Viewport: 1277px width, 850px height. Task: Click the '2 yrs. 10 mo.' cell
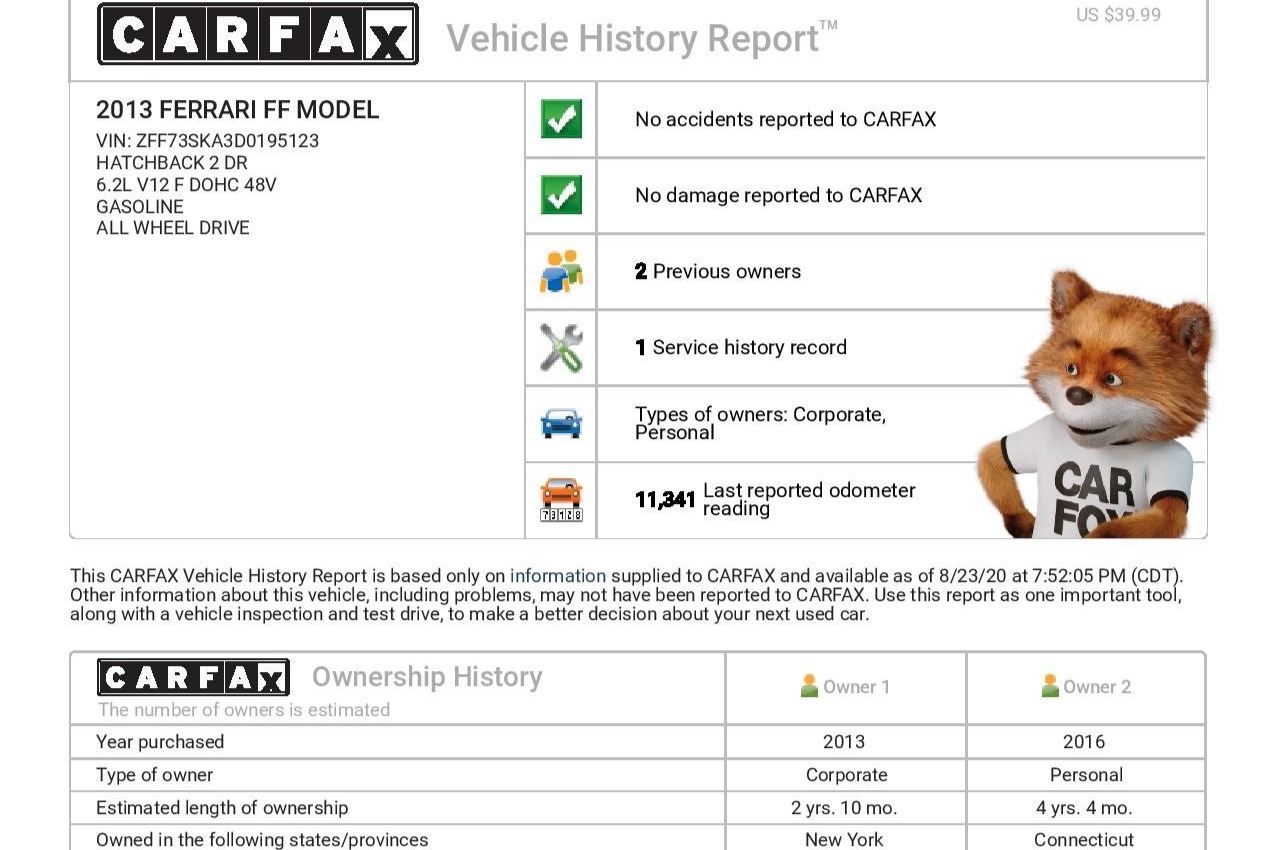(x=844, y=808)
